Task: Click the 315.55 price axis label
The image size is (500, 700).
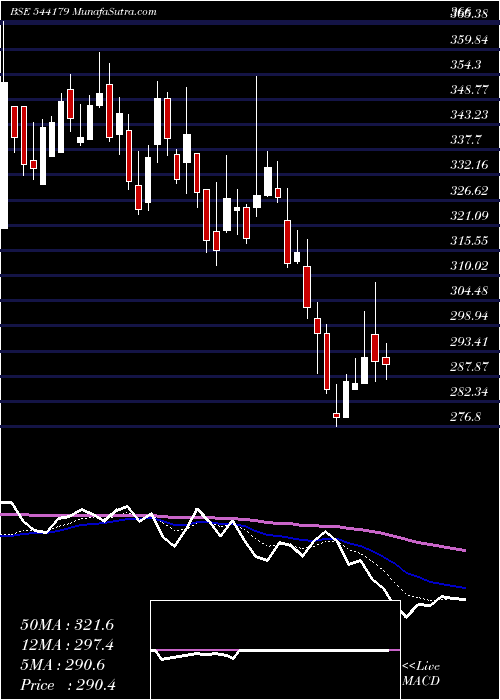Action: click(468, 241)
